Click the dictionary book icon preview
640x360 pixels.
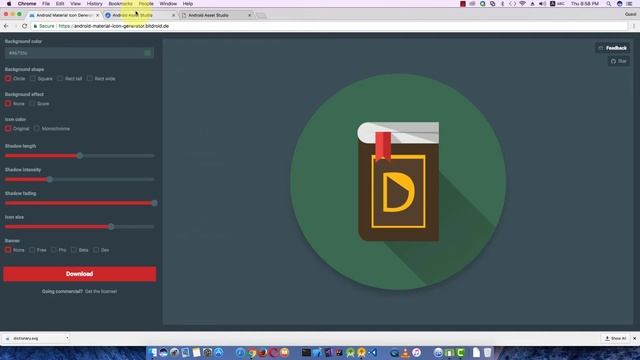pos(398,181)
